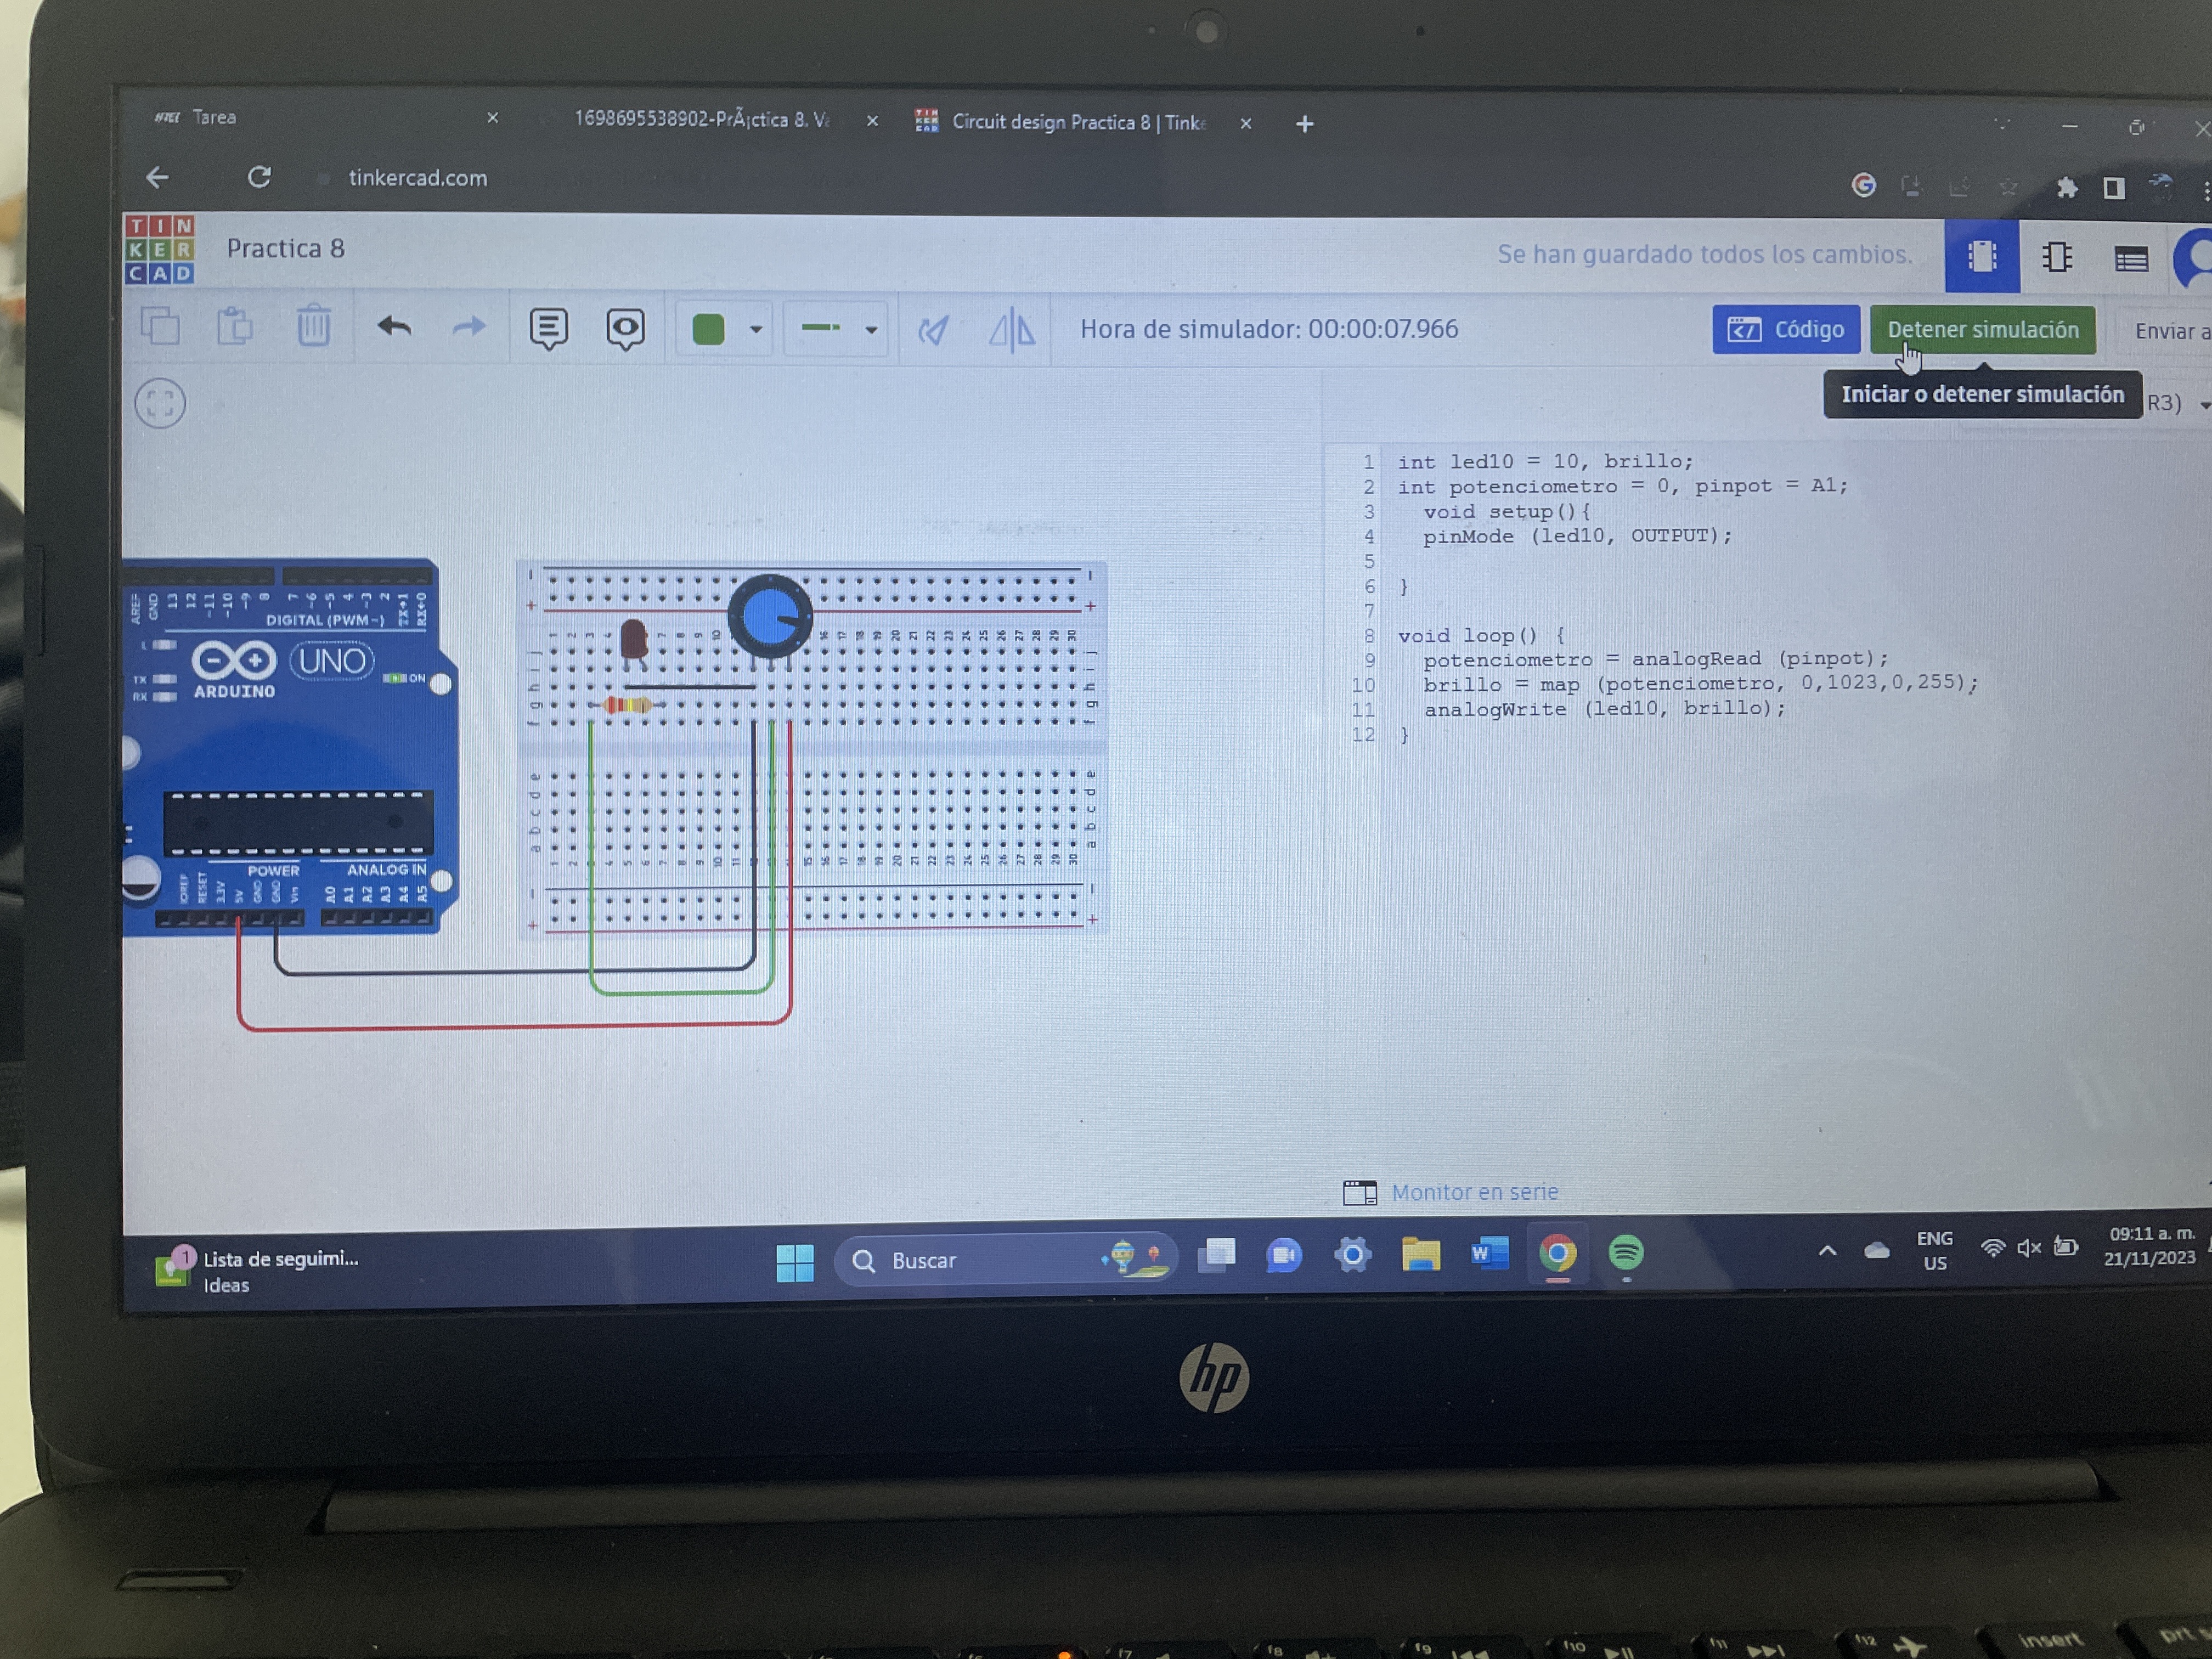Click the copy icon in toolbar
Screen dimensions: 2212x1659
tap(160, 326)
